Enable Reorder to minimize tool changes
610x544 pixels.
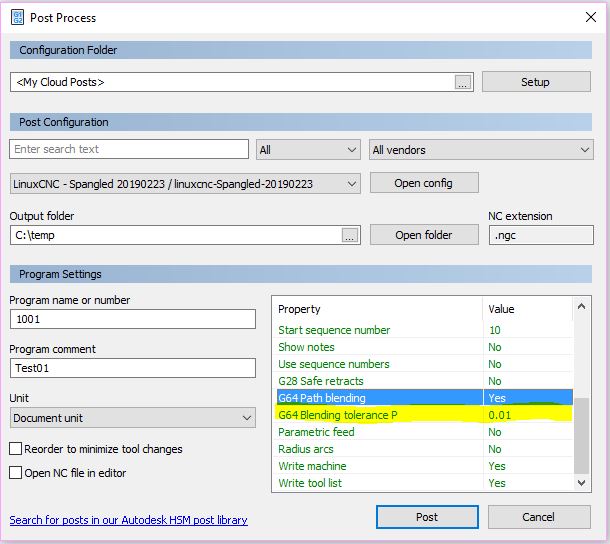click(16, 449)
